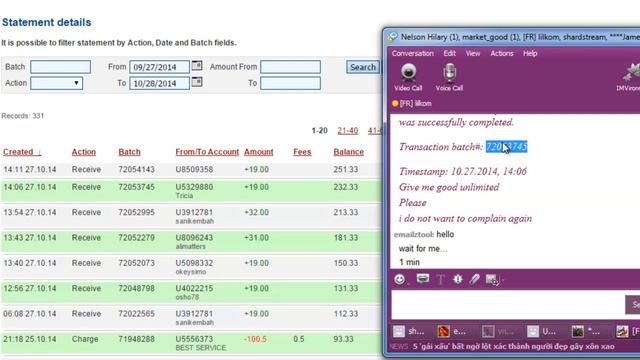Click batch number 72048798
The width and height of the screenshot is (640, 360).
point(136,288)
